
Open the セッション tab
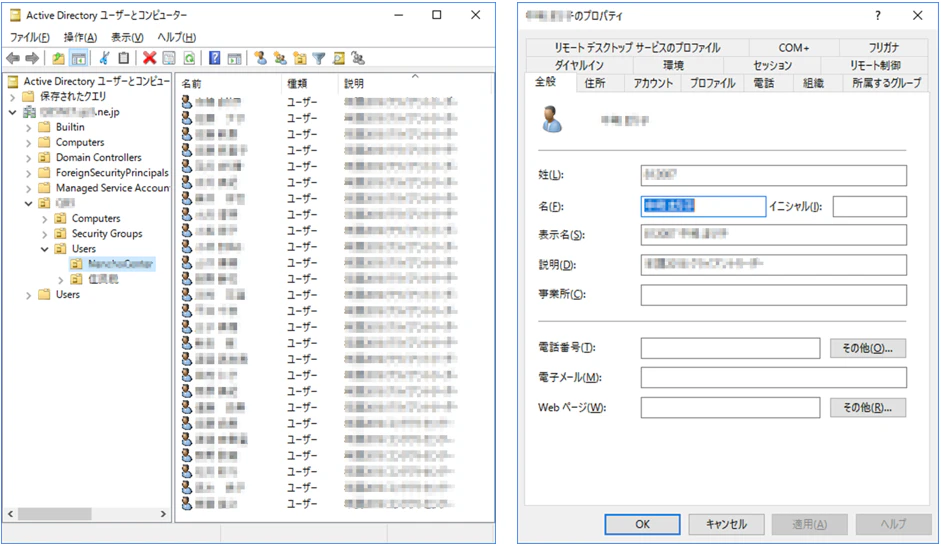772,65
